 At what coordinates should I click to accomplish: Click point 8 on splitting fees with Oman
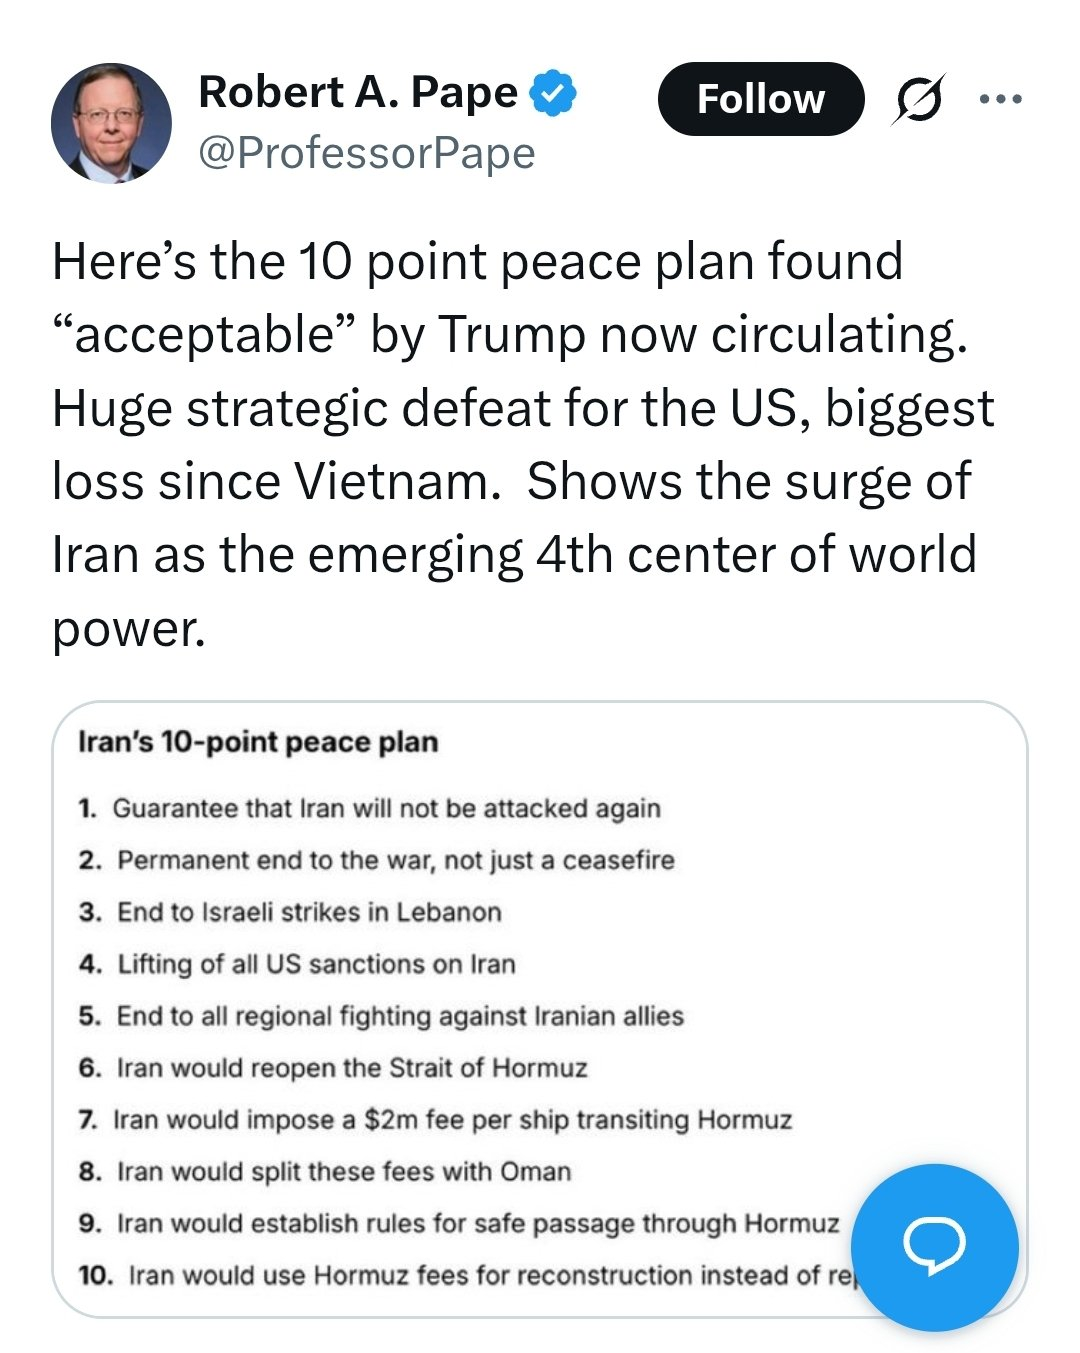(344, 1172)
